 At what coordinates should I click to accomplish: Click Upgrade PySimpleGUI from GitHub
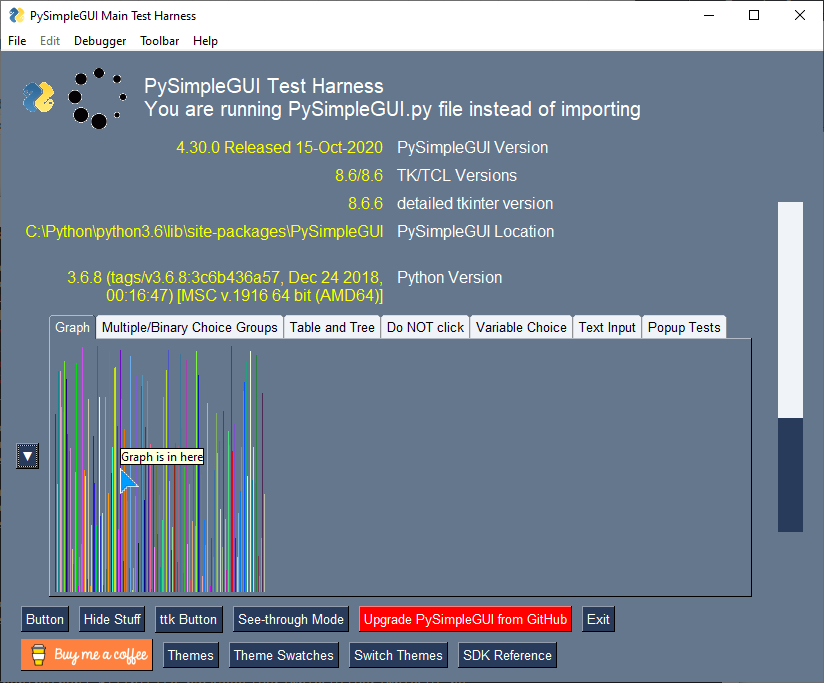[x=465, y=619]
